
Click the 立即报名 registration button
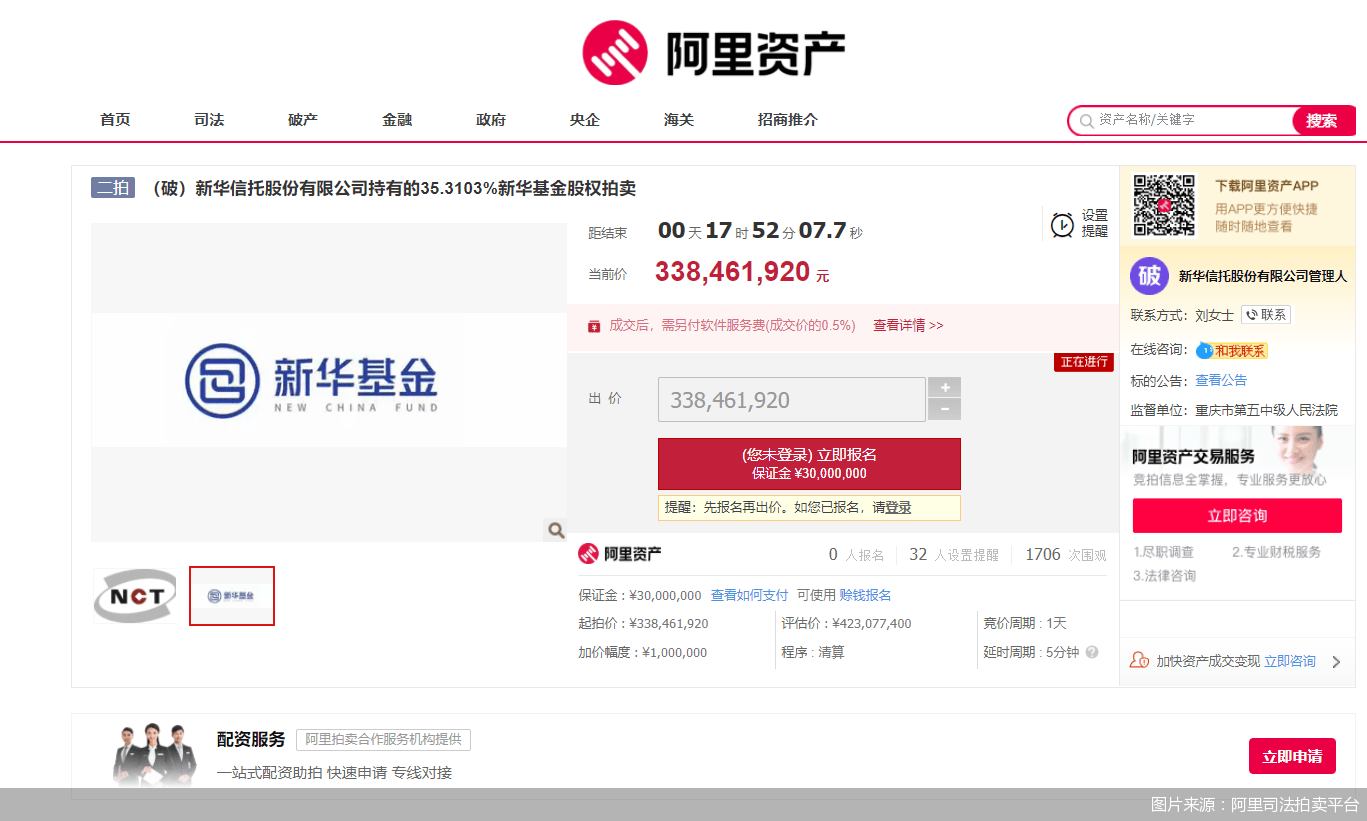coord(808,463)
